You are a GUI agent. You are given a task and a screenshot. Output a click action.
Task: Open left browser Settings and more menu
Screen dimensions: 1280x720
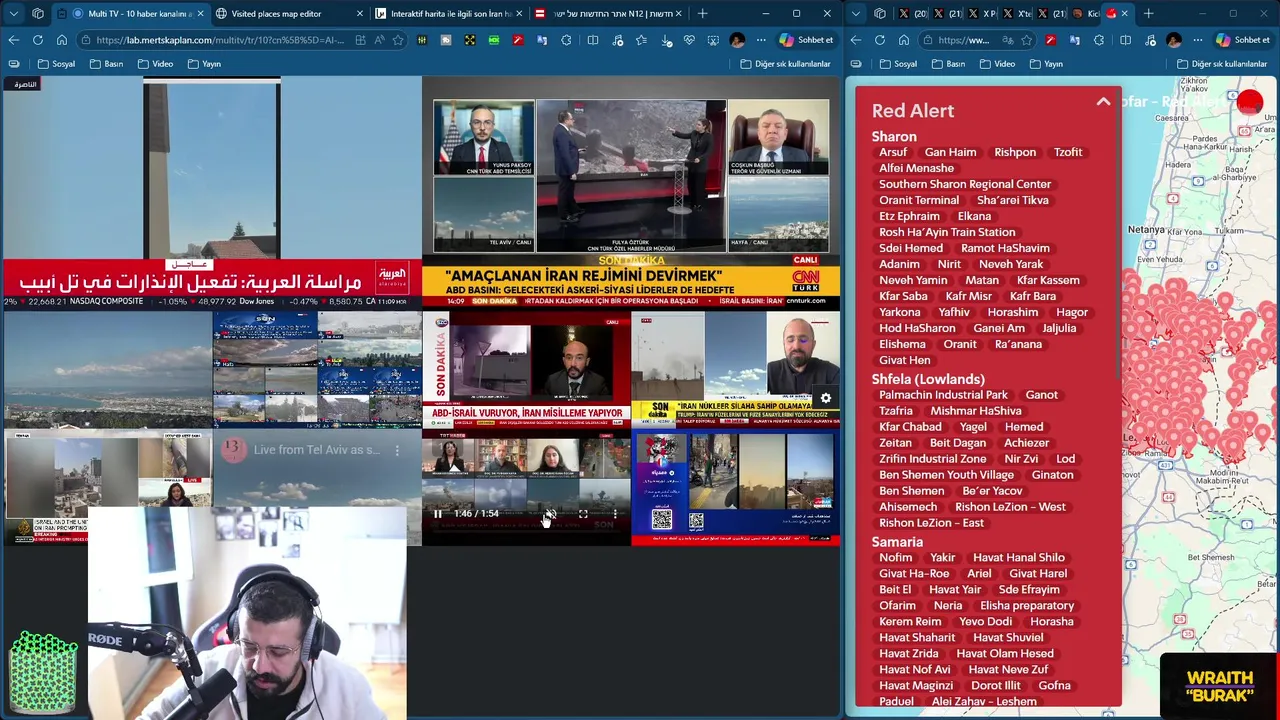coord(761,40)
